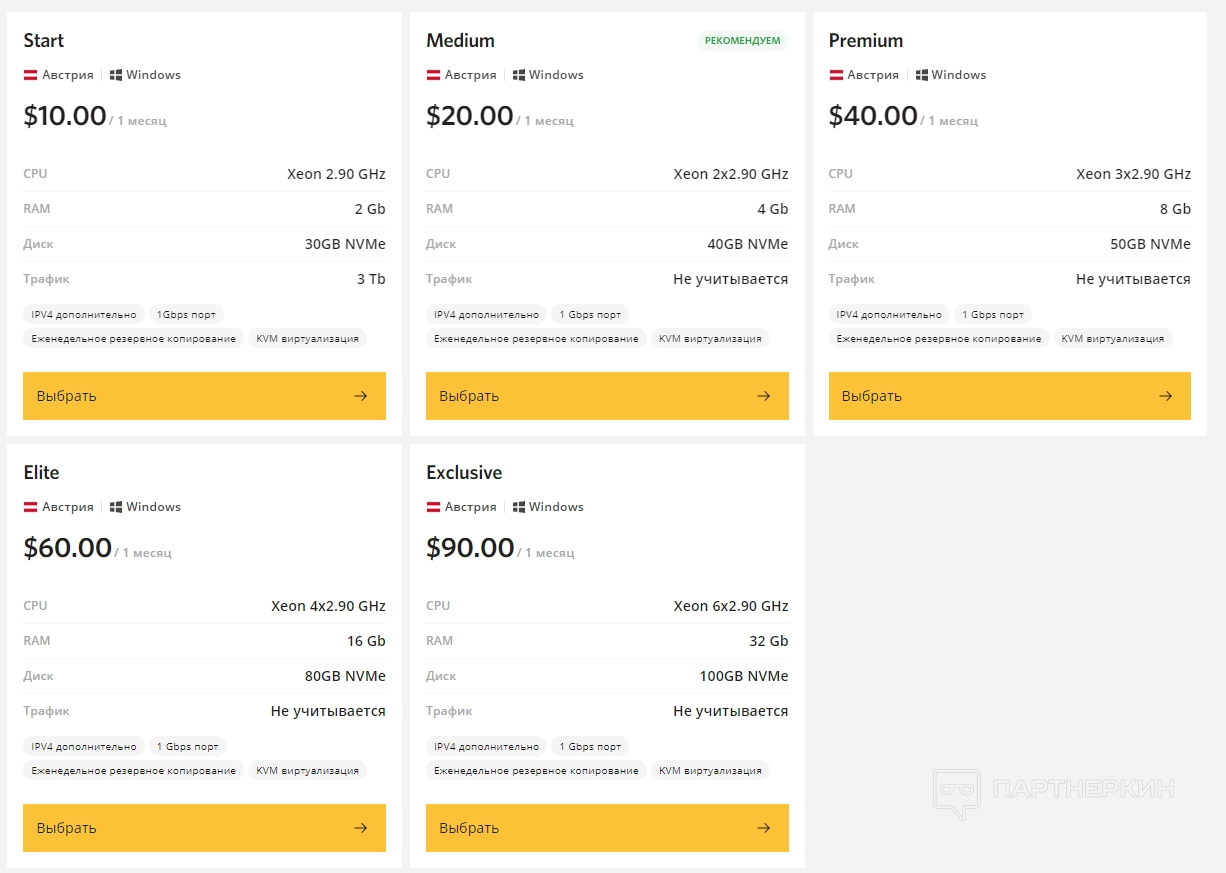Click the Windows logo in Start plan

pos(116,75)
